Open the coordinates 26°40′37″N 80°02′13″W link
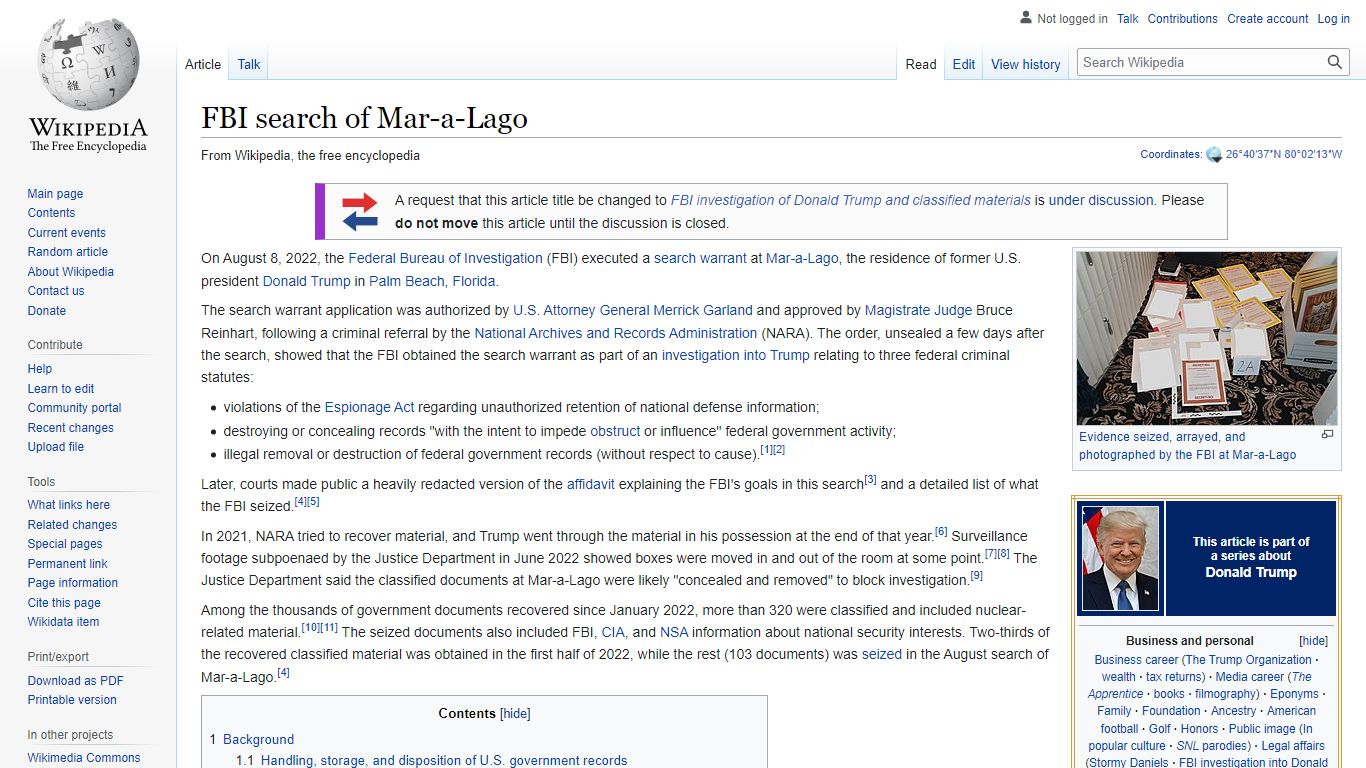The width and height of the screenshot is (1366, 768). click(1284, 155)
